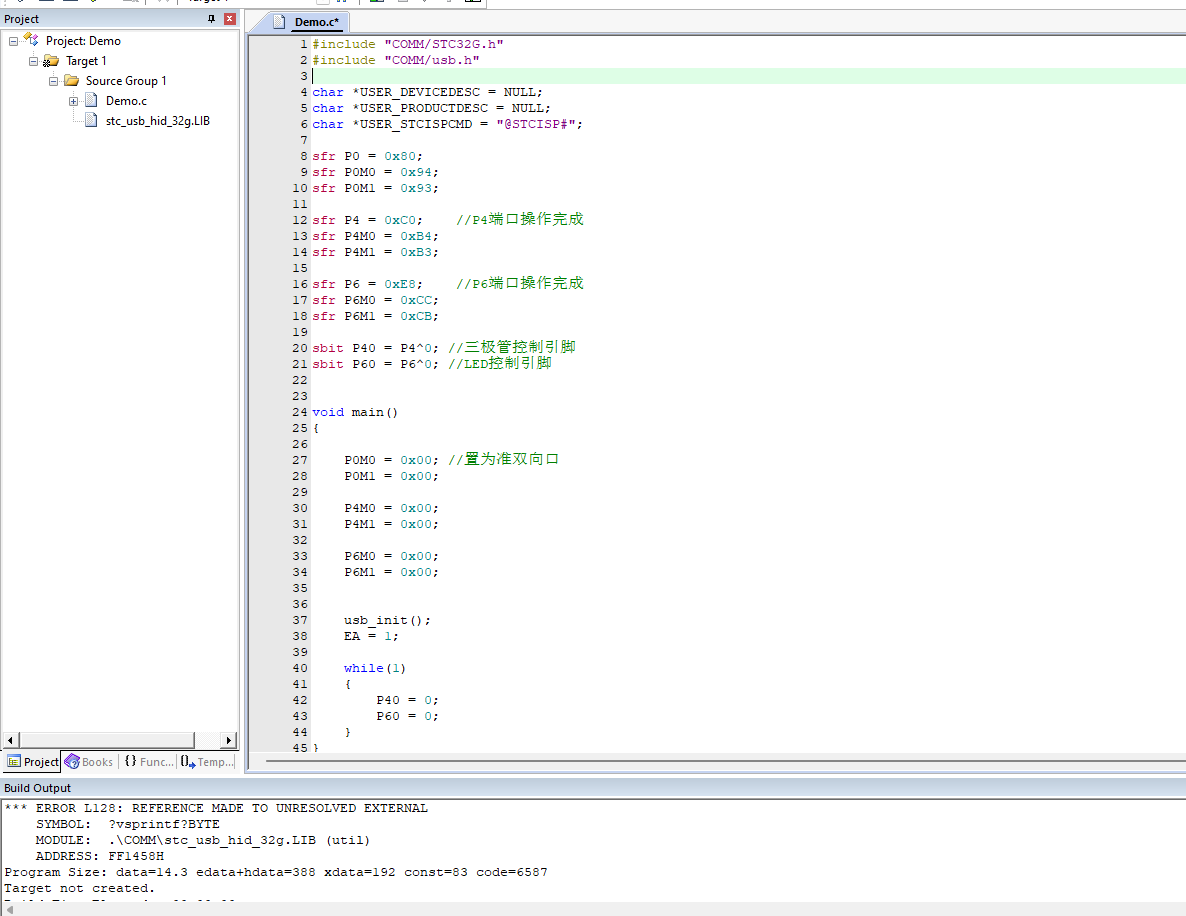Click the char *USER_DEVICEDESC = NULL line

tap(427, 92)
